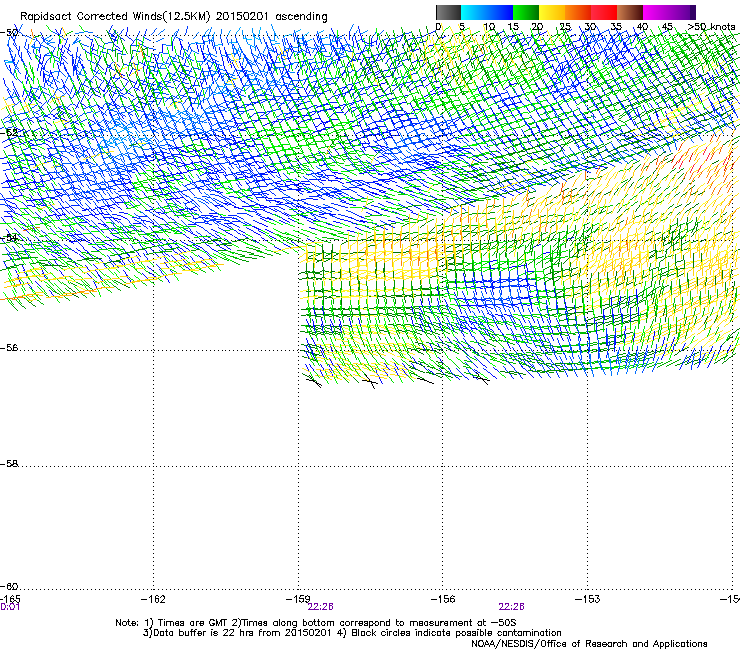Click the title "Rapidscat Corrected Winds(12.5KM) 20150201 ascending"
Screen dimensions: 740x650
174,17
